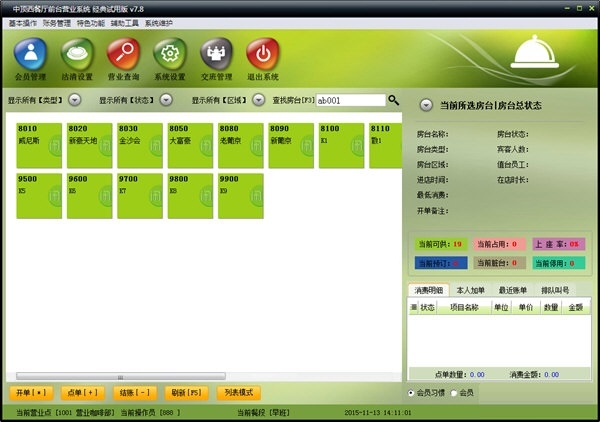Viewport: 600px width, 422px height.
Task: Open 系统设置 gear icon
Action: coord(170,55)
